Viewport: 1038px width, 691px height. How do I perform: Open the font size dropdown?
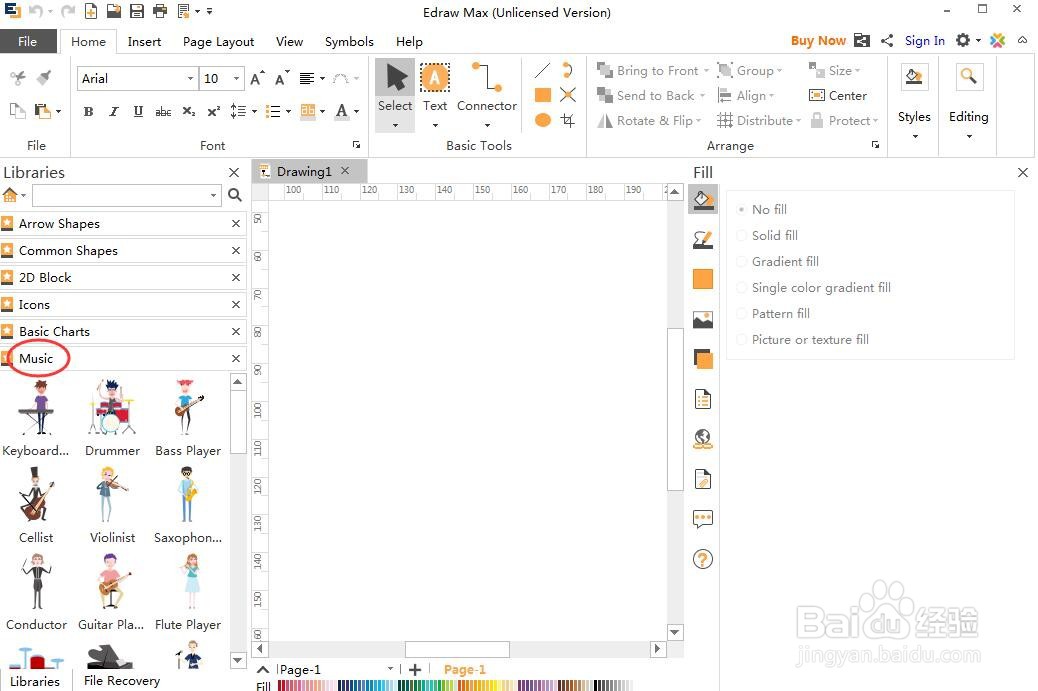pos(236,78)
